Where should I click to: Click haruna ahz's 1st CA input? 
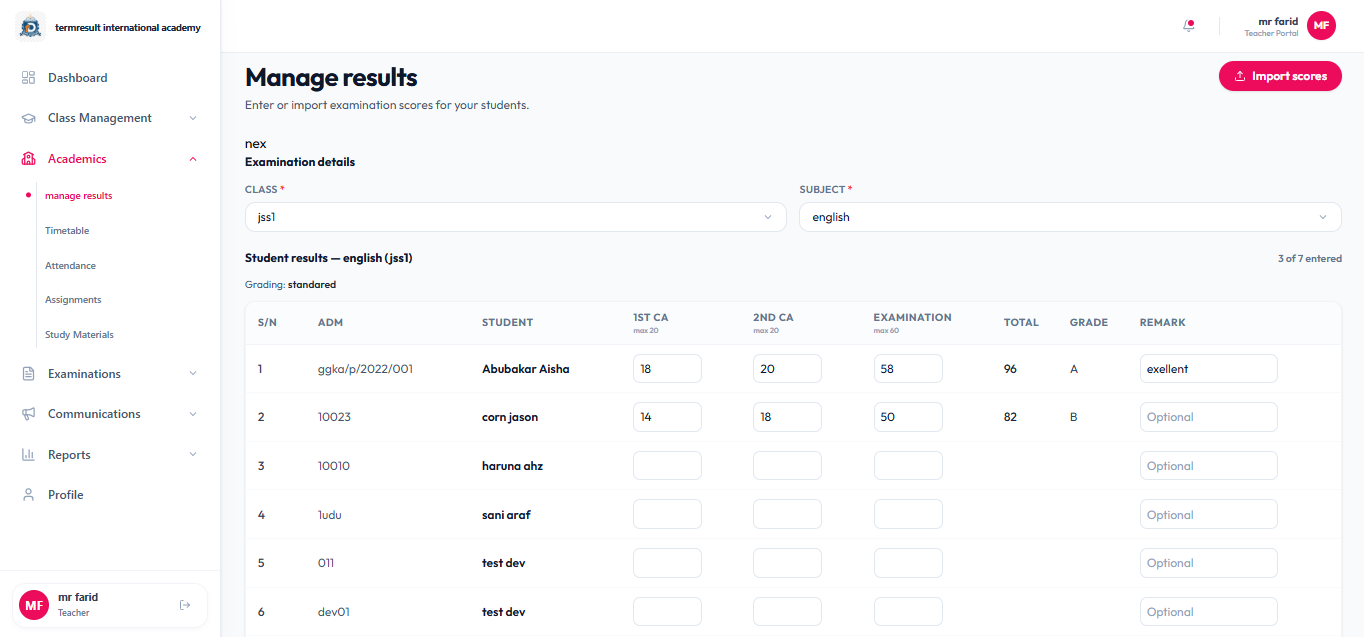pos(667,466)
